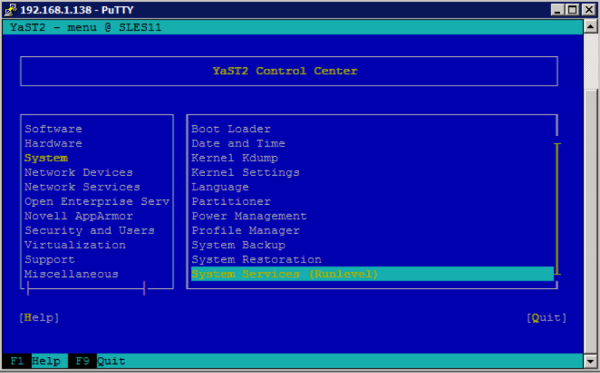Choose the Open Enterprise Serv category

[97, 202]
